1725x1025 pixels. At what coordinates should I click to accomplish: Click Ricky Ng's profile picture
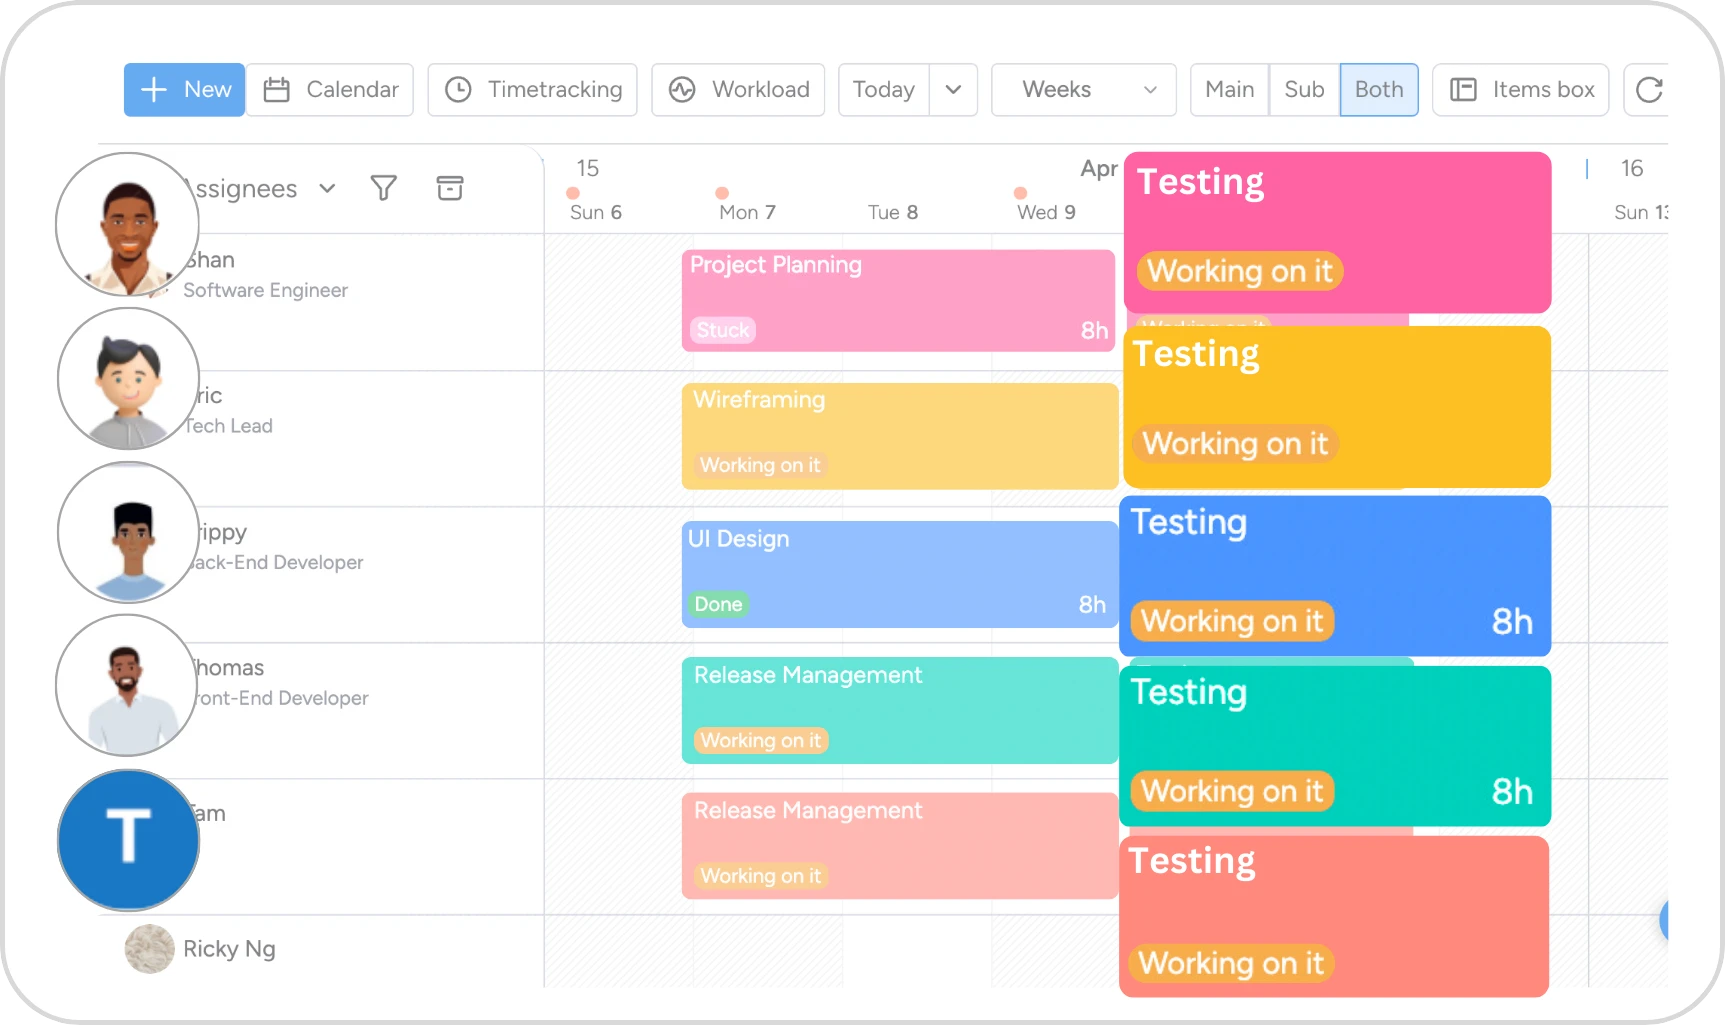(149, 948)
